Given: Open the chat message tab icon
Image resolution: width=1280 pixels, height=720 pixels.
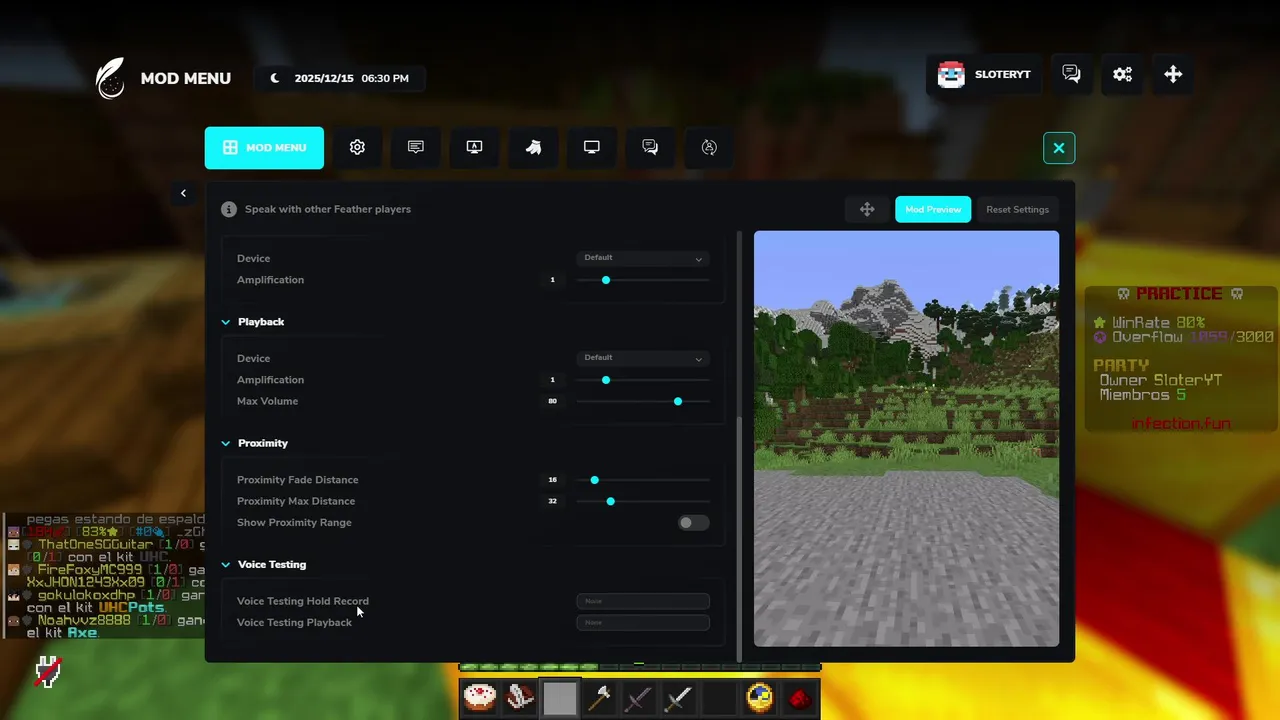Looking at the screenshot, I should coord(416,148).
